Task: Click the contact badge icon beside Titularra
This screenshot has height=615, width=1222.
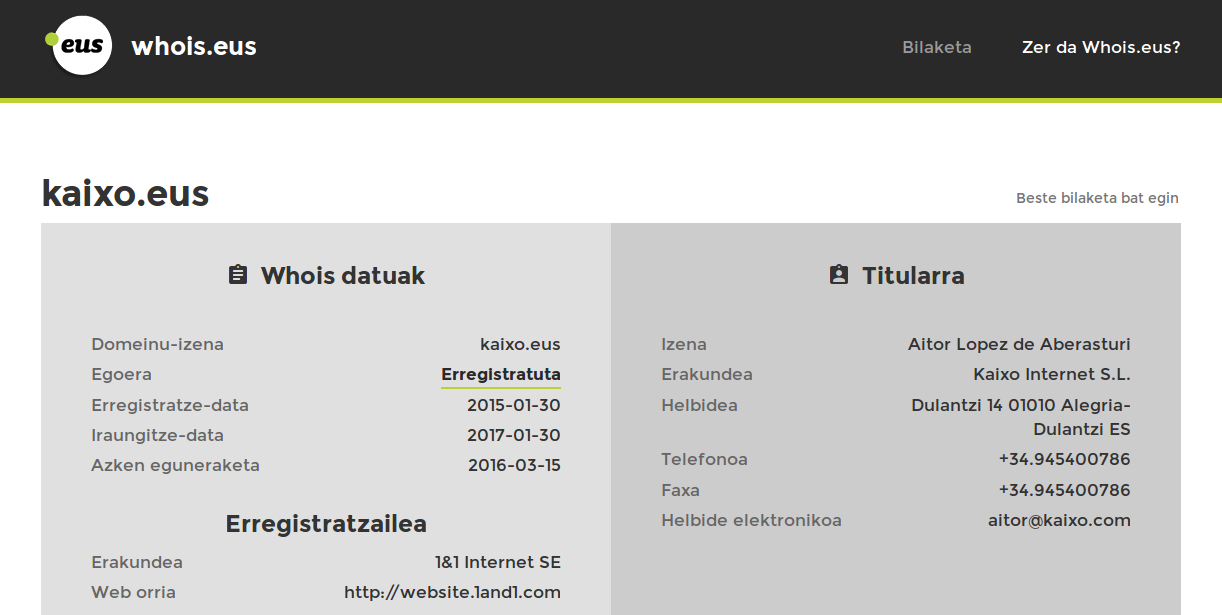Action: click(x=839, y=275)
